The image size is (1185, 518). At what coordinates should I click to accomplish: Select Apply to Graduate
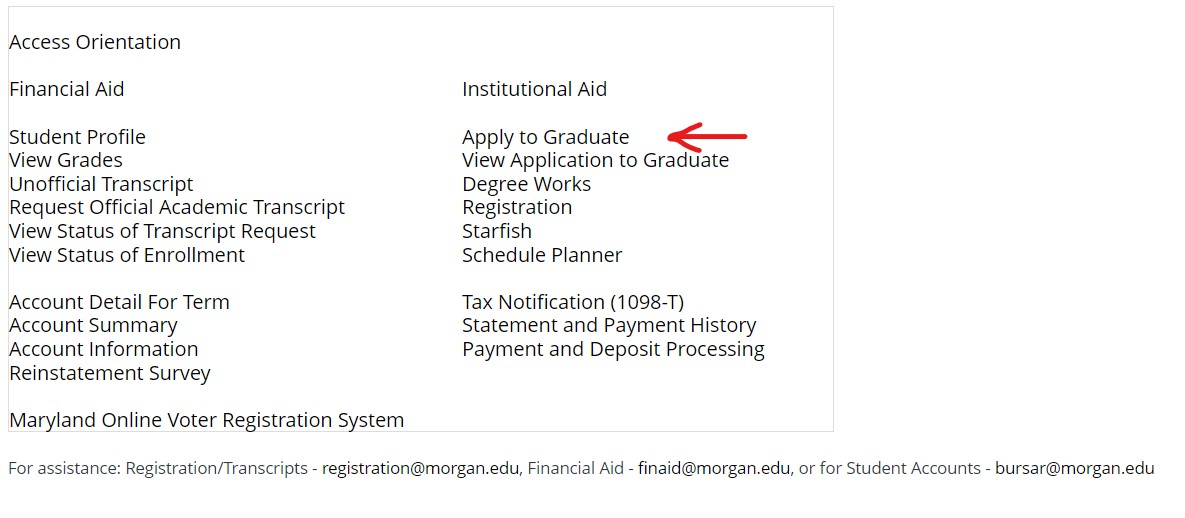pyautogui.click(x=545, y=137)
